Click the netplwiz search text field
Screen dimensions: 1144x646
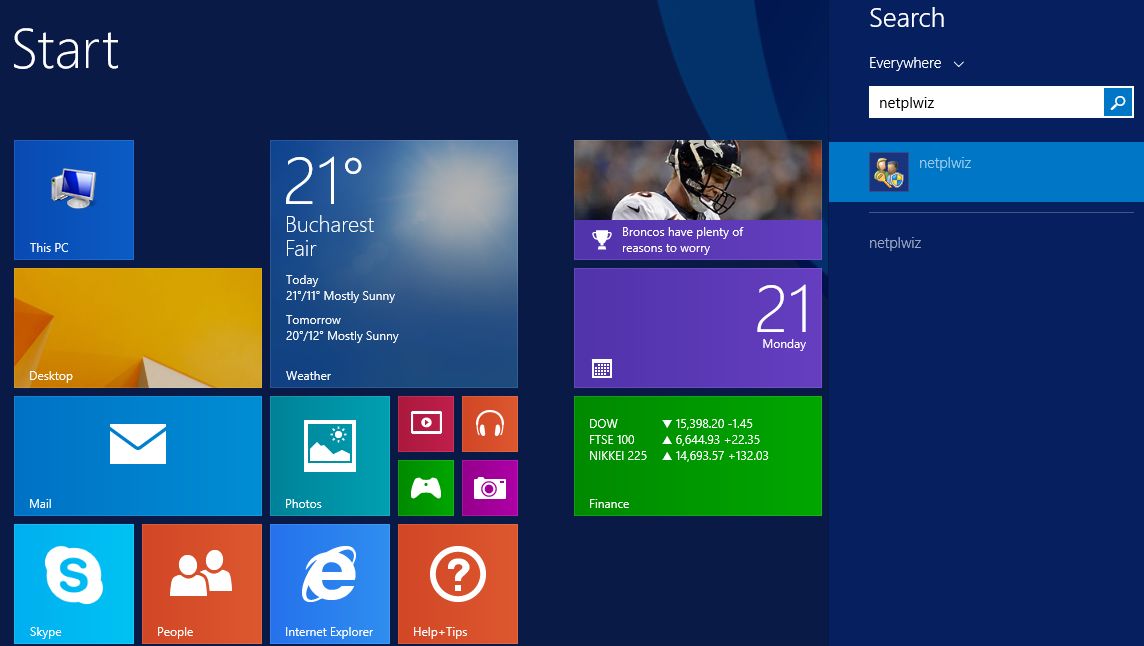click(986, 102)
